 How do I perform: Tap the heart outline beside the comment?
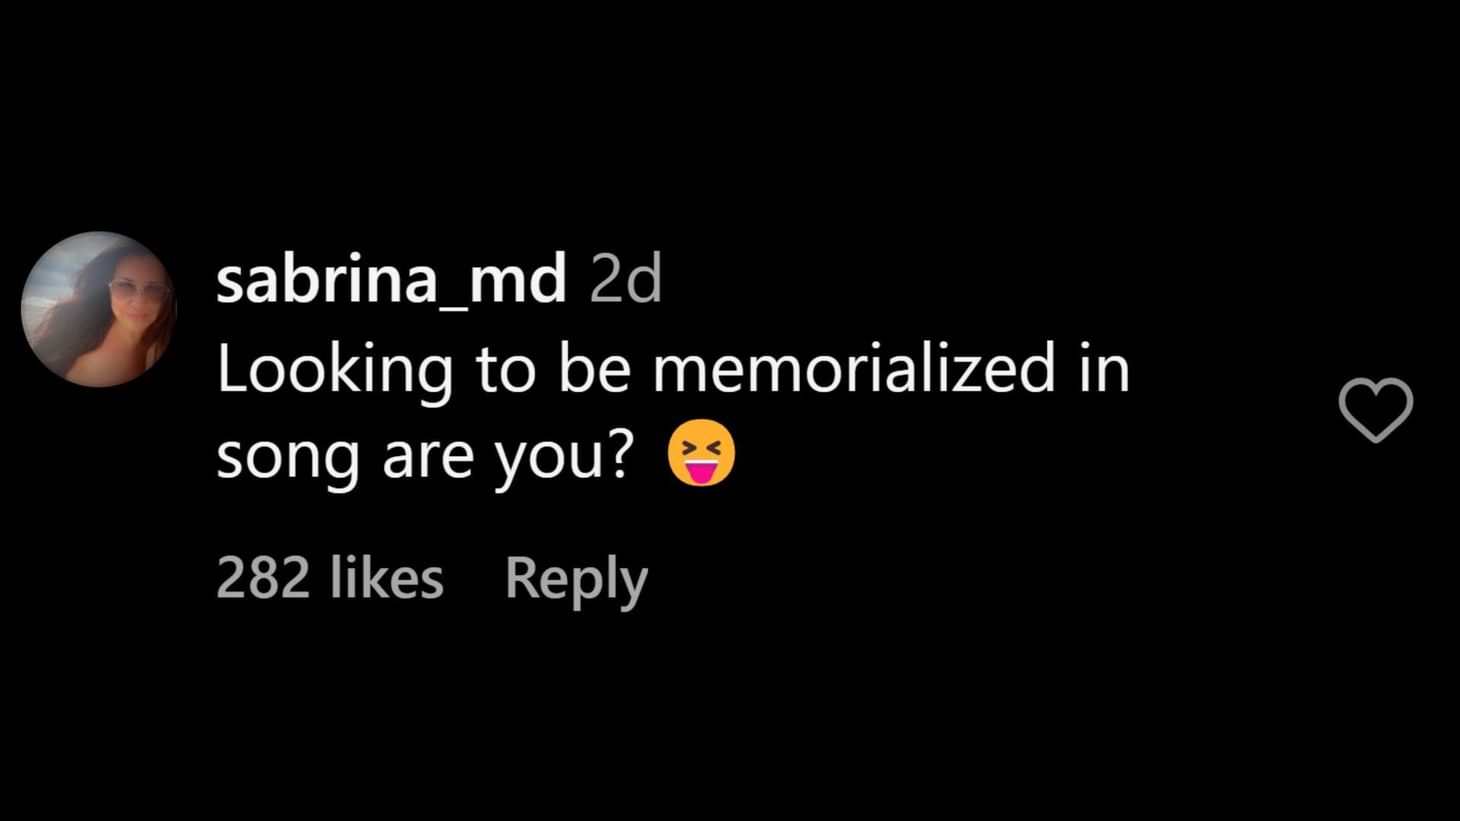(1375, 409)
